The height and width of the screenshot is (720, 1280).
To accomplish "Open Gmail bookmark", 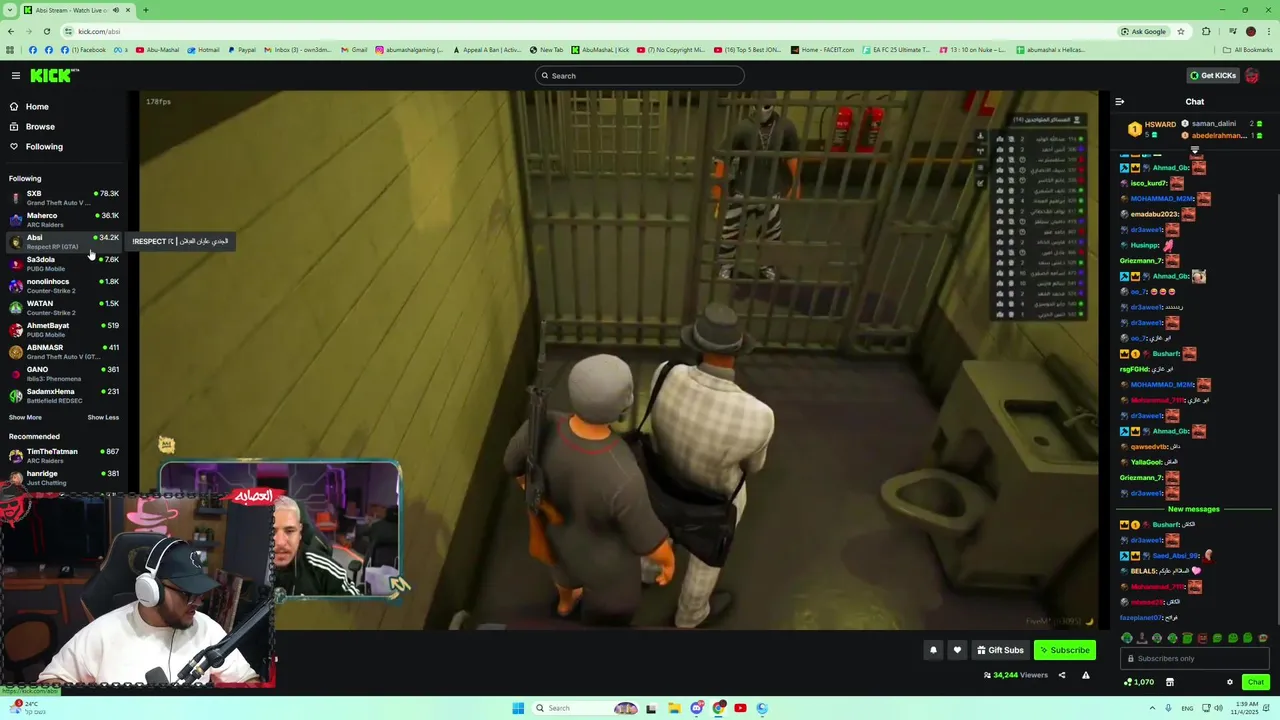I will pyautogui.click(x=354, y=50).
